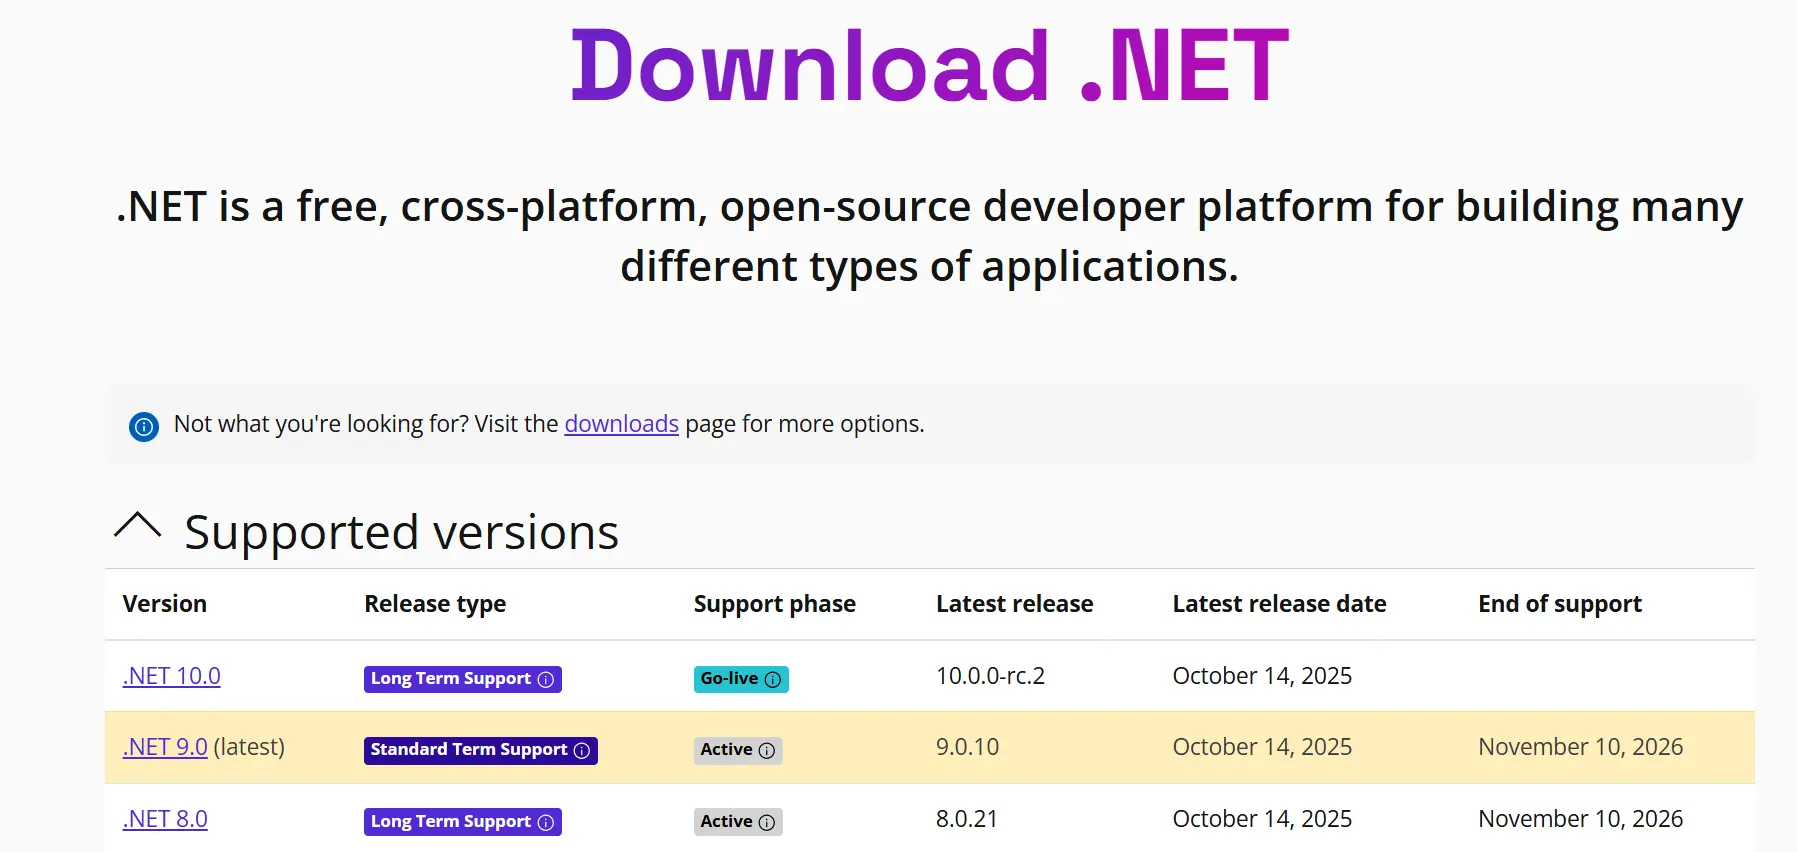The width and height of the screenshot is (1797, 852).
Task: Click the 10.0.0-rc.2 release cell
Action: [990, 676]
